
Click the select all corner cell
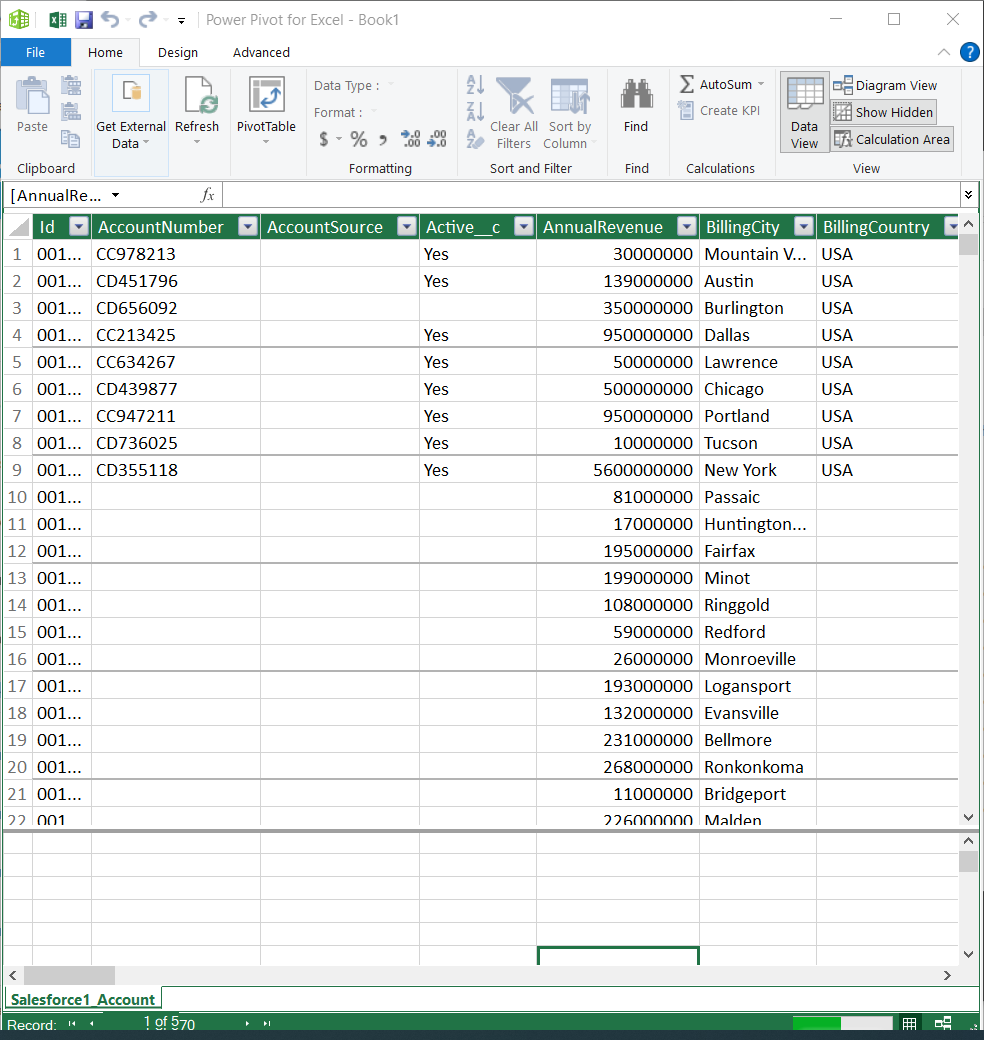click(17, 227)
